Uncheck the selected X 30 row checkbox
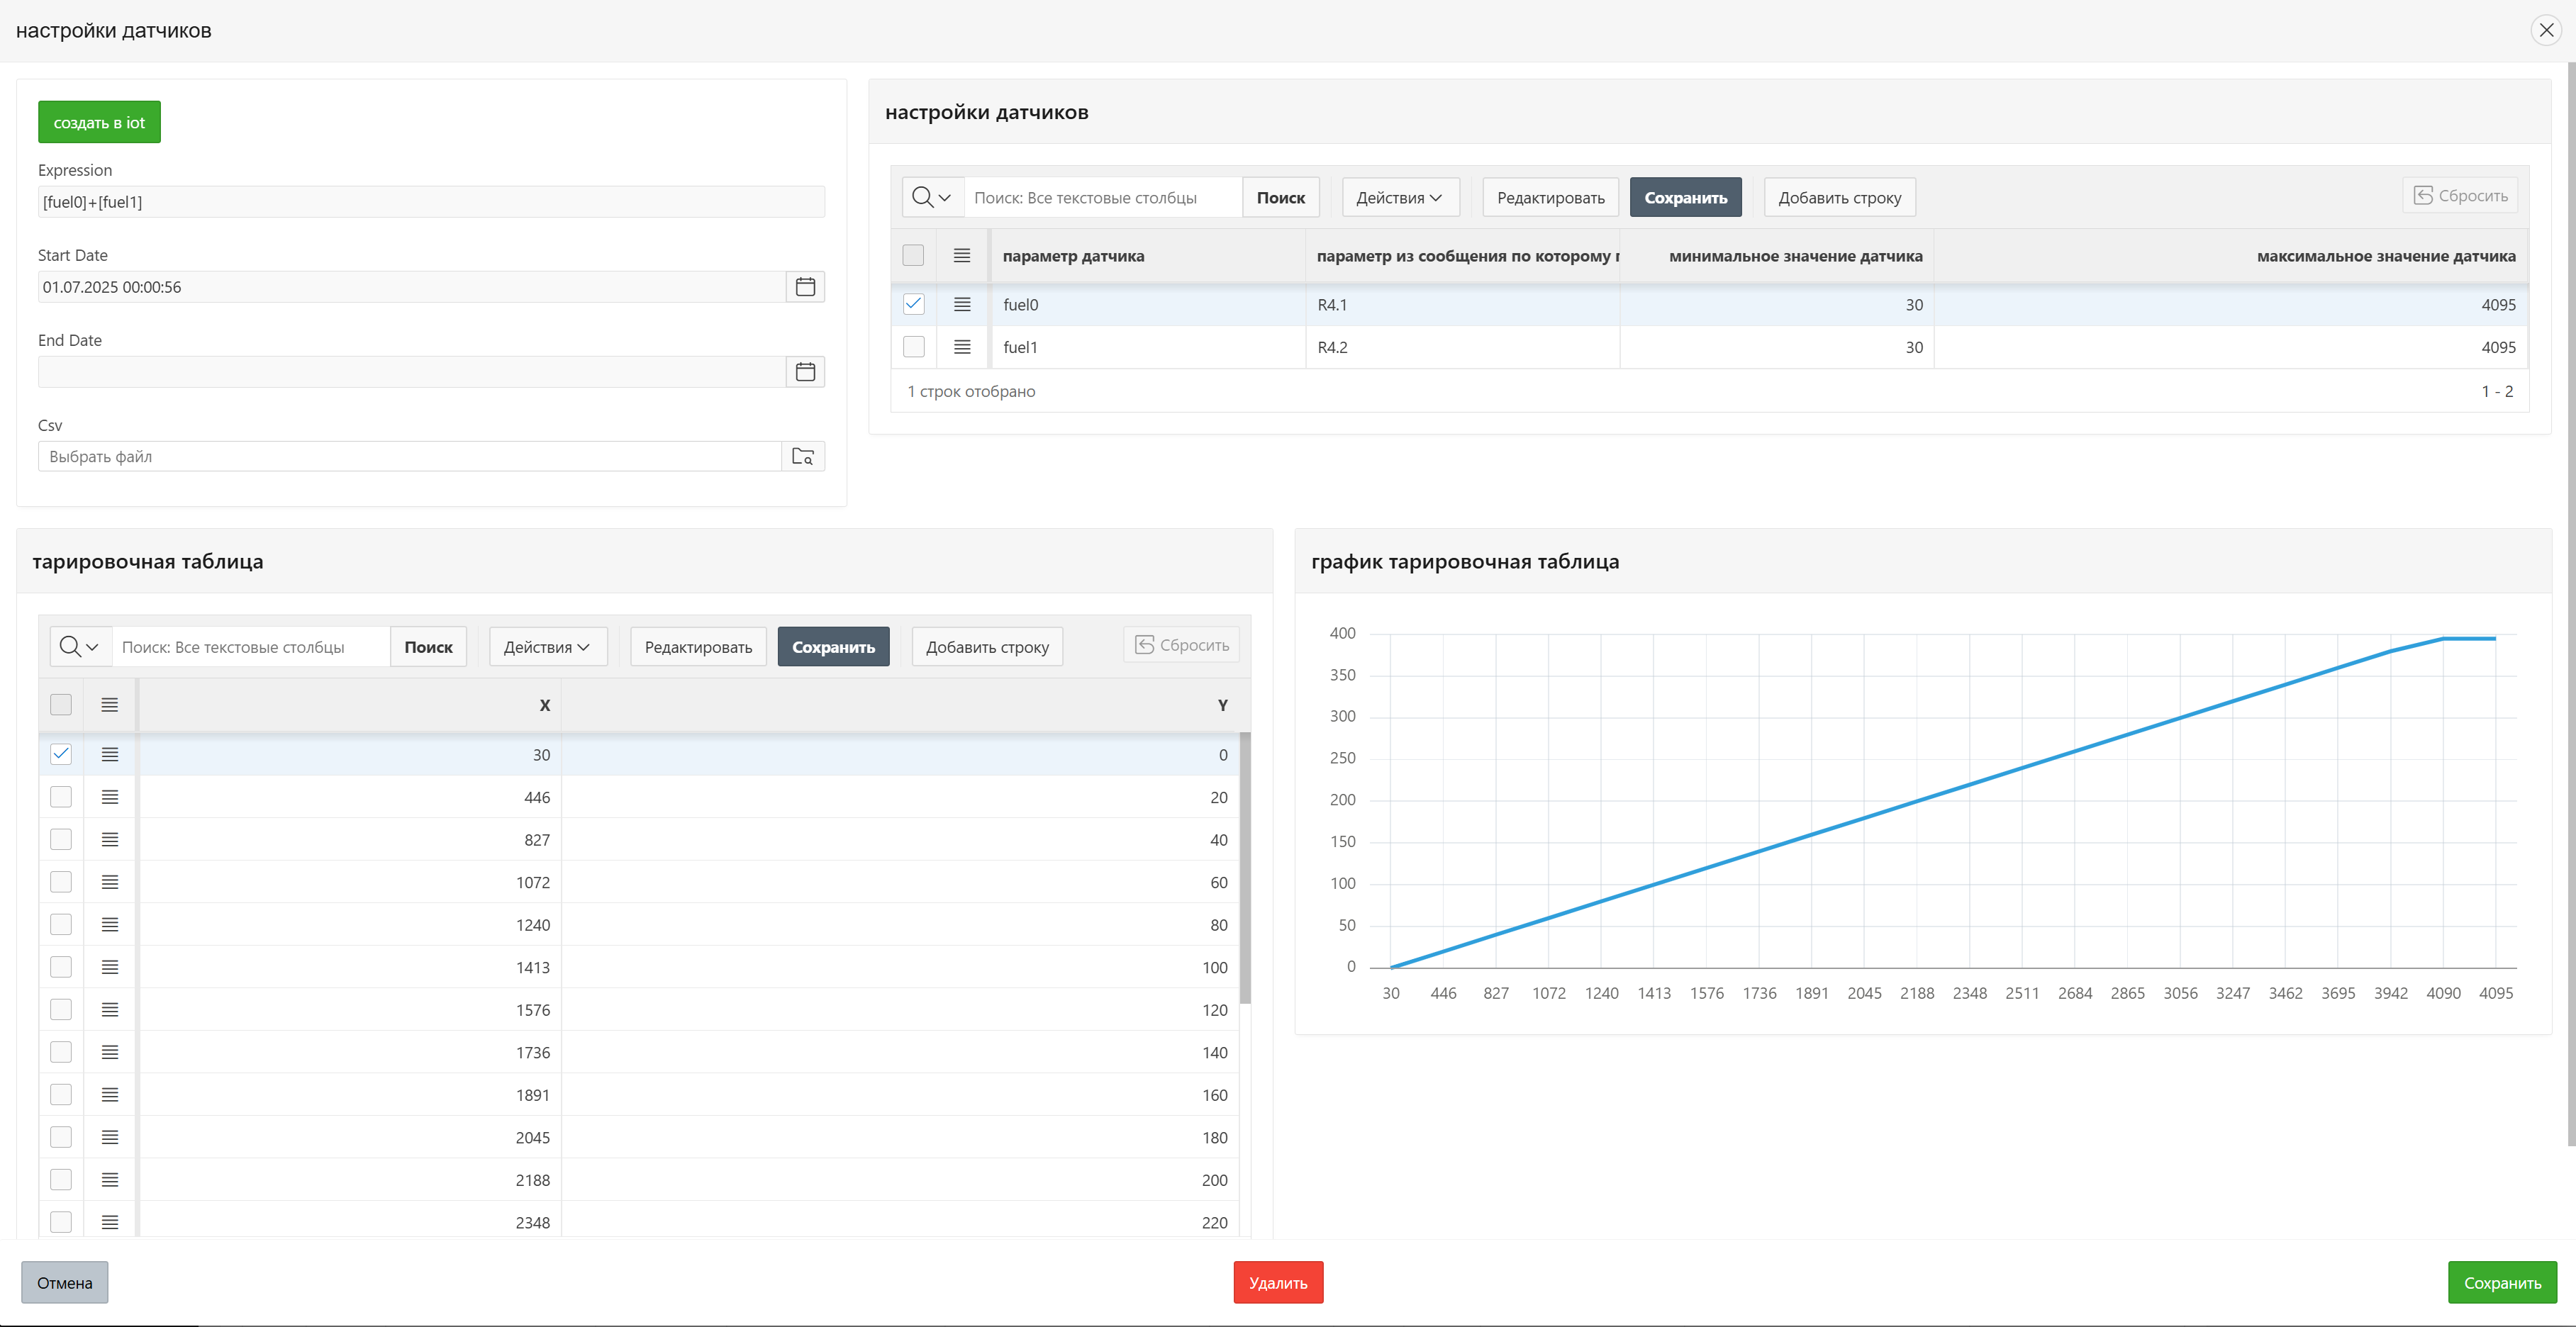 tap(61, 754)
